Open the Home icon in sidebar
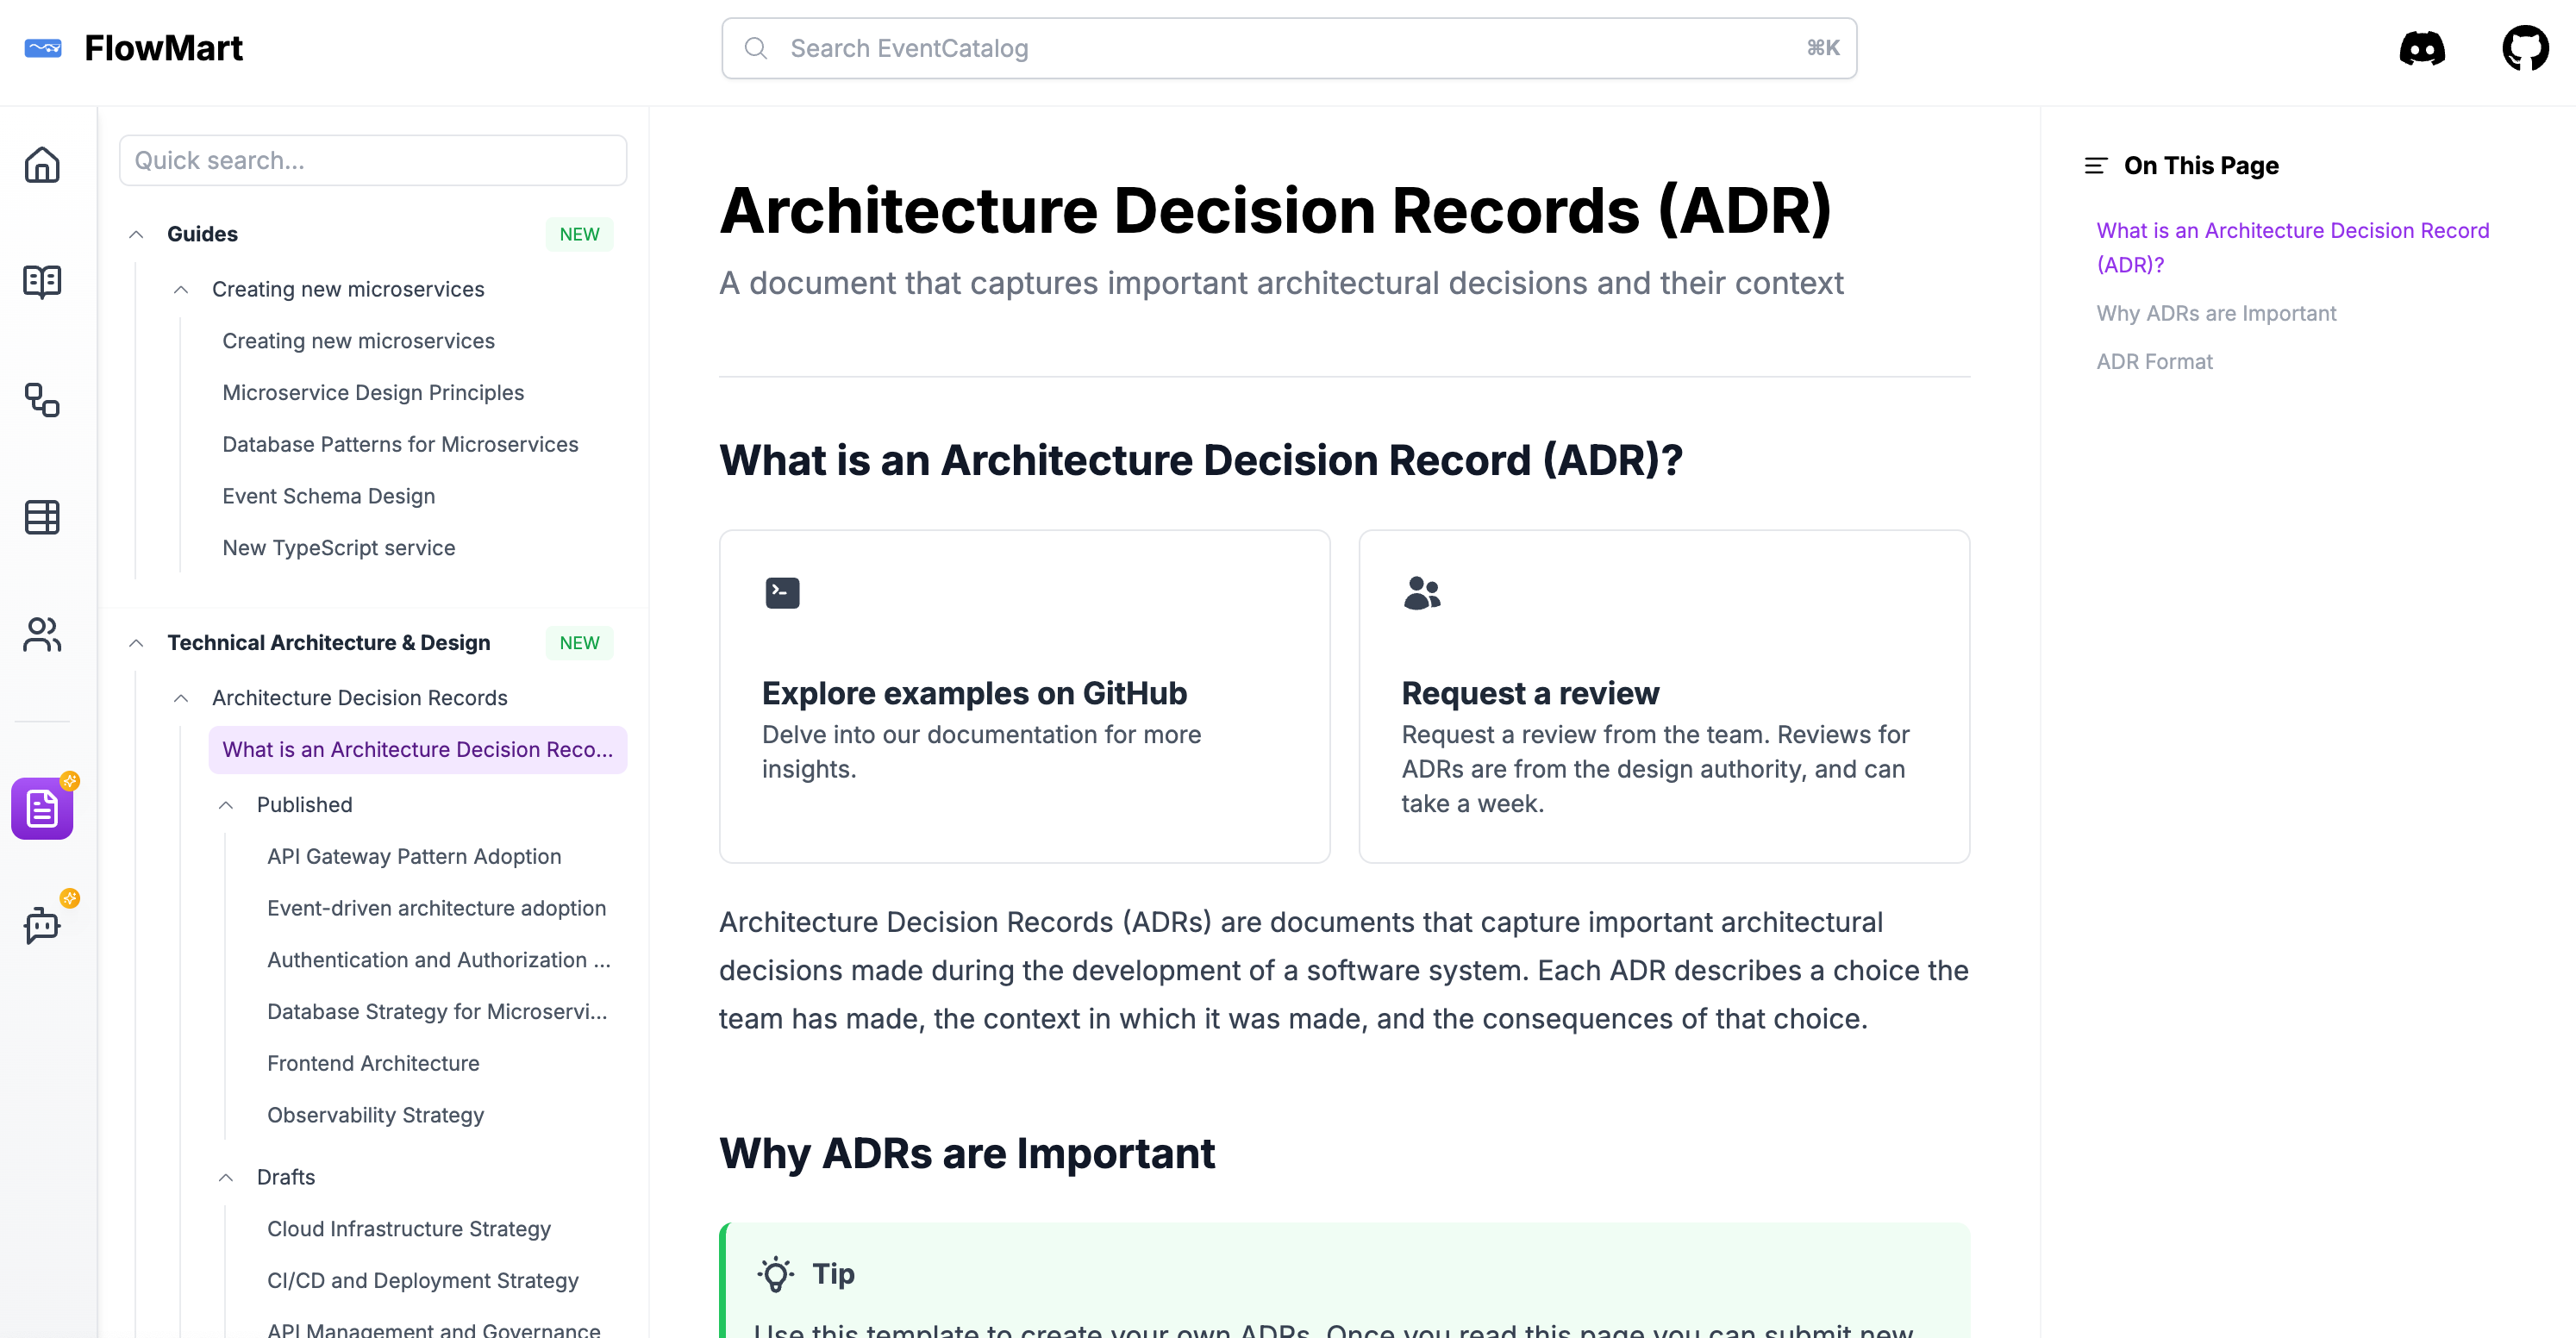The height and width of the screenshot is (1338, 2576). point(42,166)
